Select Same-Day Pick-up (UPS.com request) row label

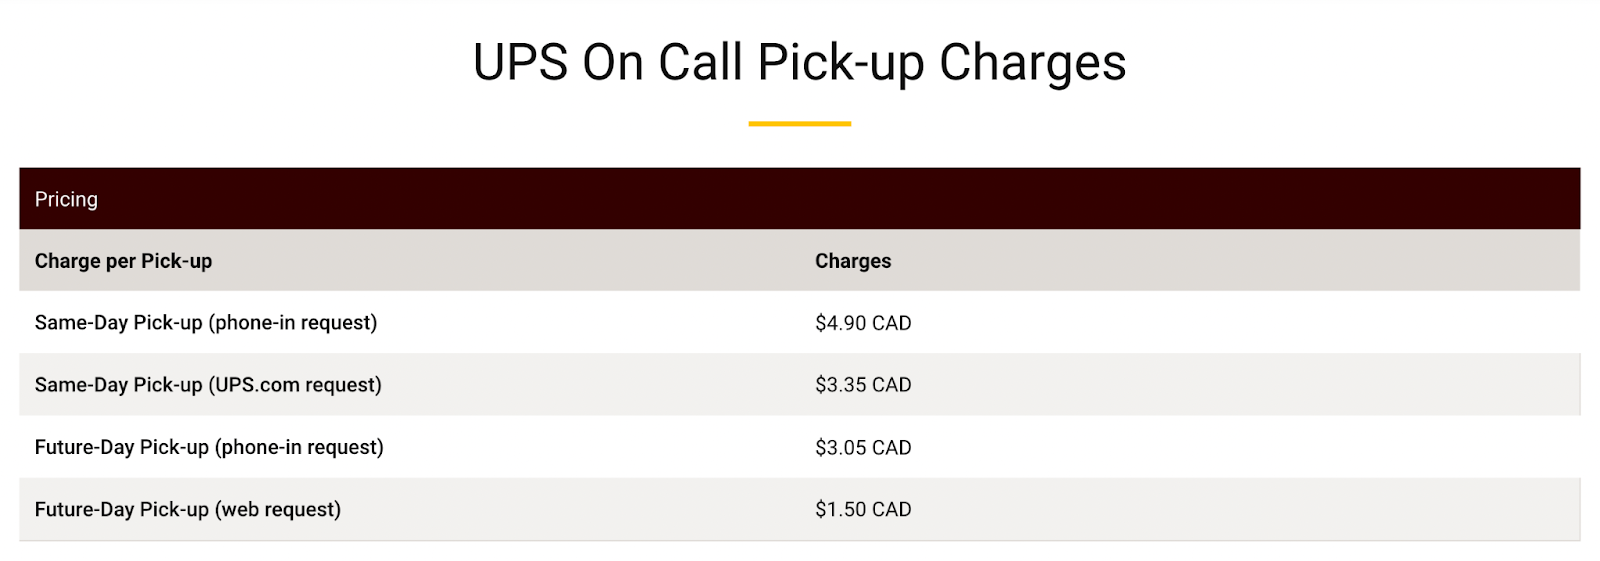(208, 385)
